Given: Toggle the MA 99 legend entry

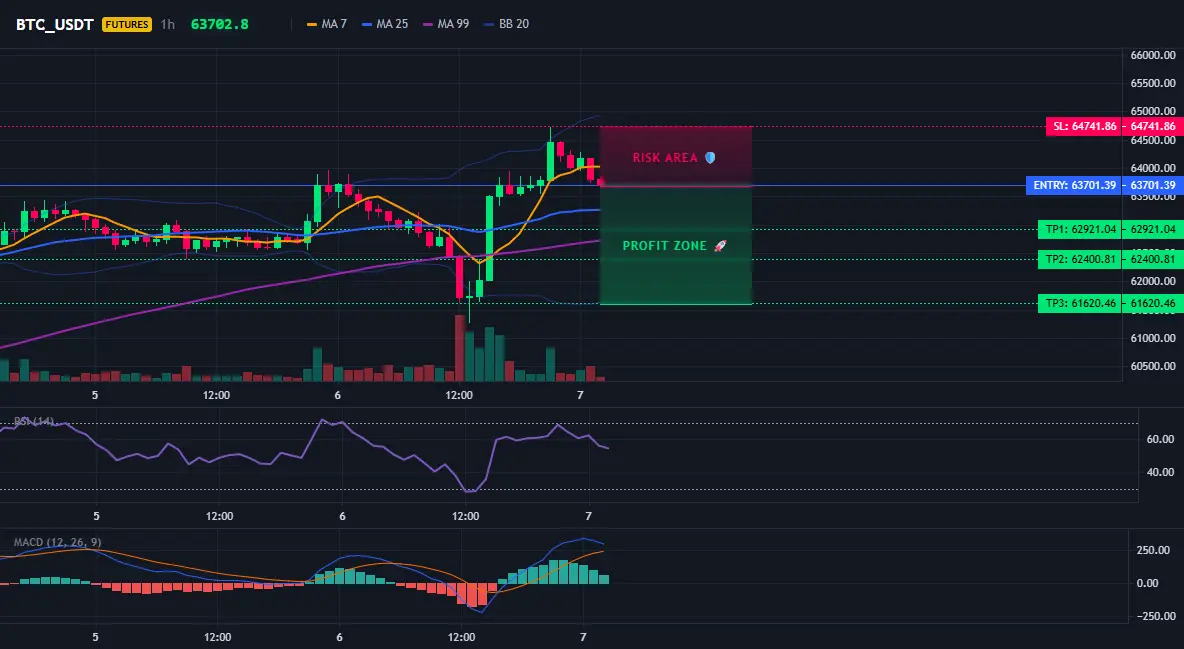Looking at the screenshot, I should (x=446, y=24).
